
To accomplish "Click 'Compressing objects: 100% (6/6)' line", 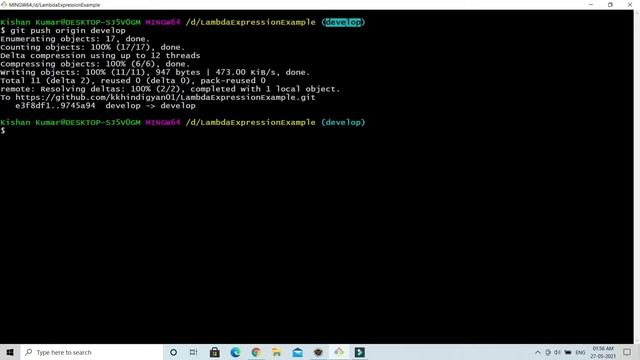I will (x=95, y=64).
